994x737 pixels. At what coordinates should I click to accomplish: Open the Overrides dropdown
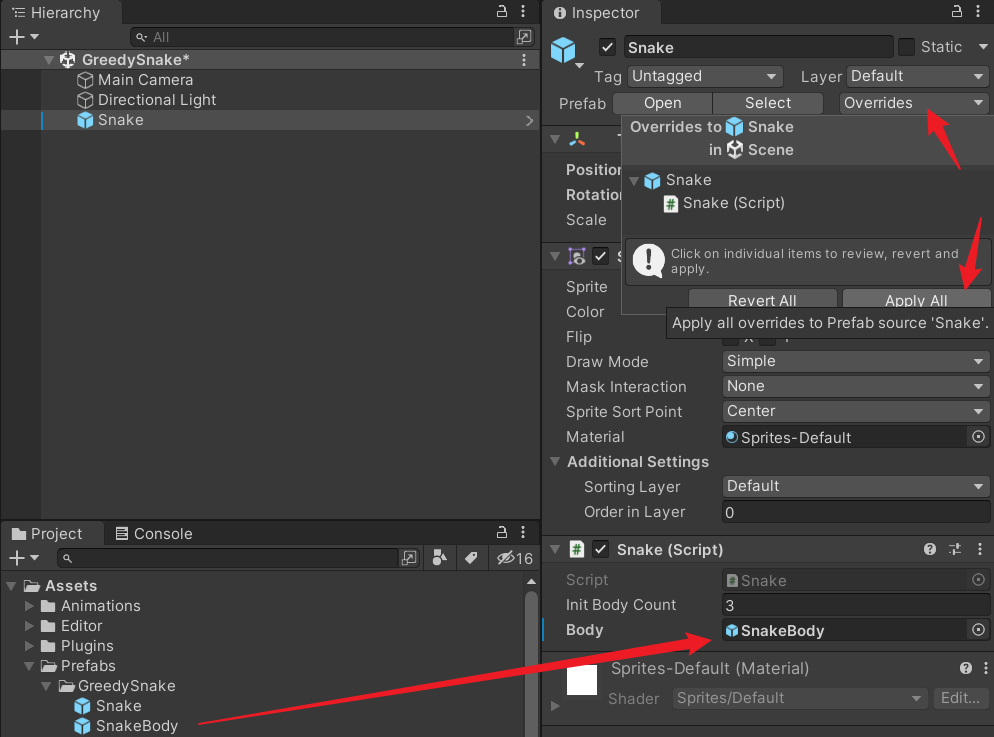[914, 103]
